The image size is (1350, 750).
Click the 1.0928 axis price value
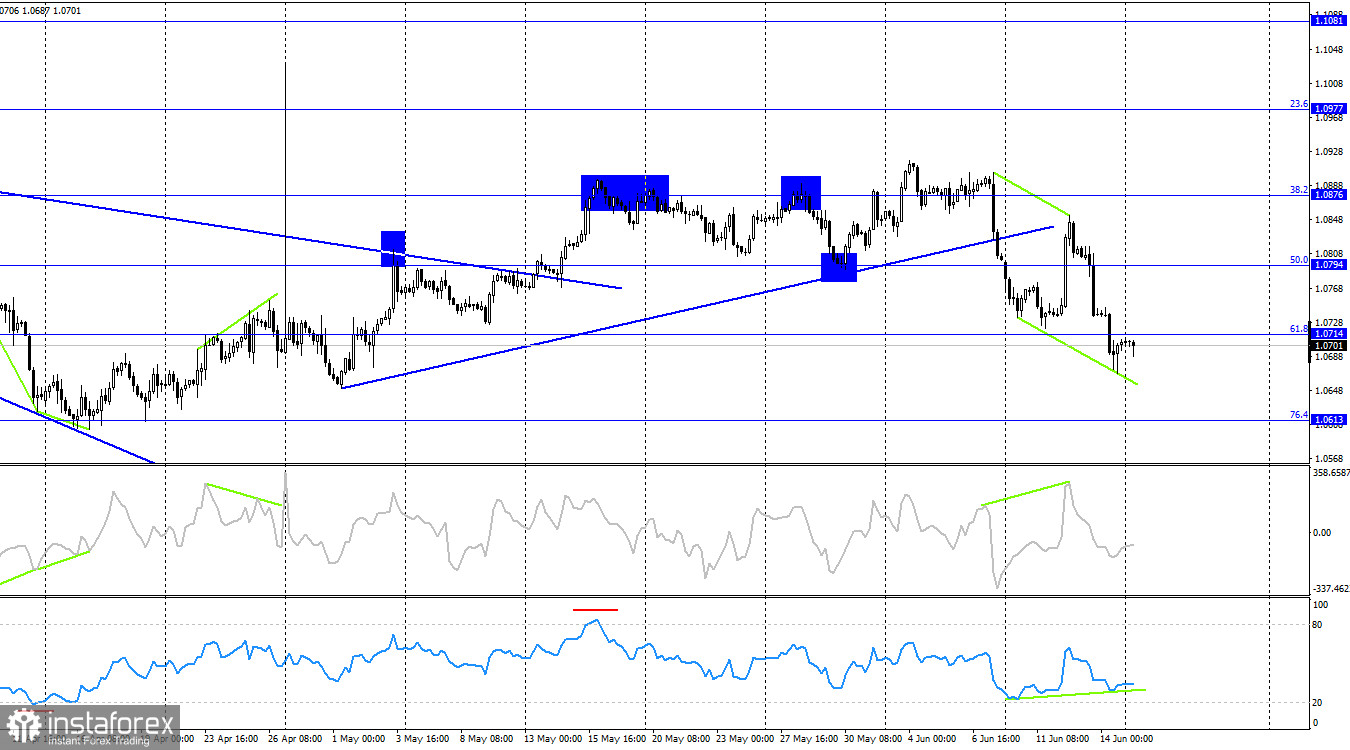tap(1329, 152)
